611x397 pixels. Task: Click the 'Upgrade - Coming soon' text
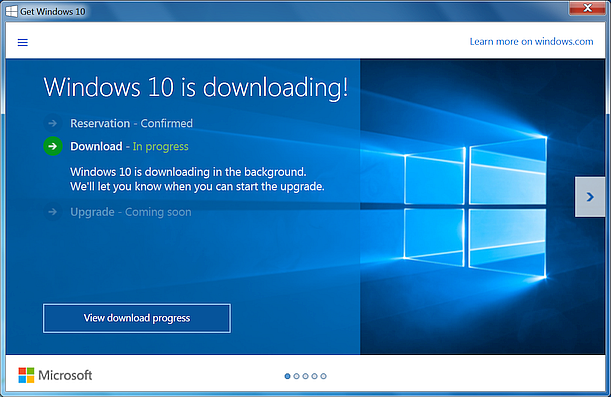pyautogui.click(x=131, y=212)
